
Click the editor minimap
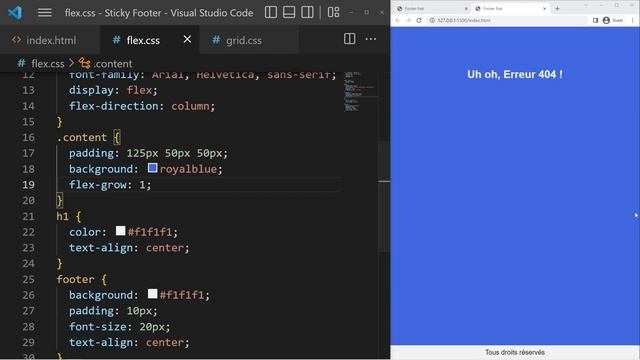pyautogui.click(x=361, y=91)
